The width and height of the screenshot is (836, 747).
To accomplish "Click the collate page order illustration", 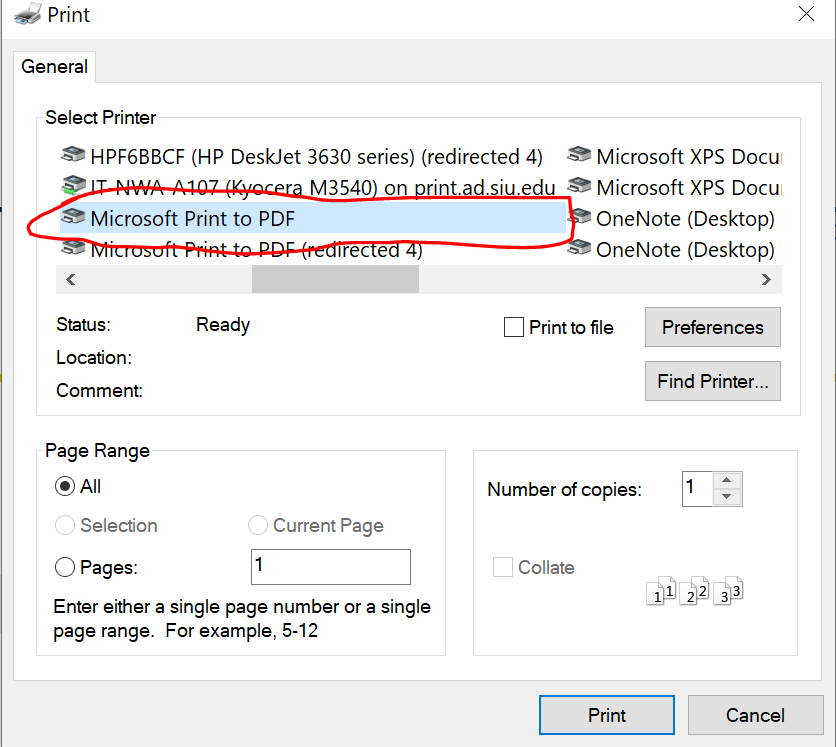I will 694,590.
